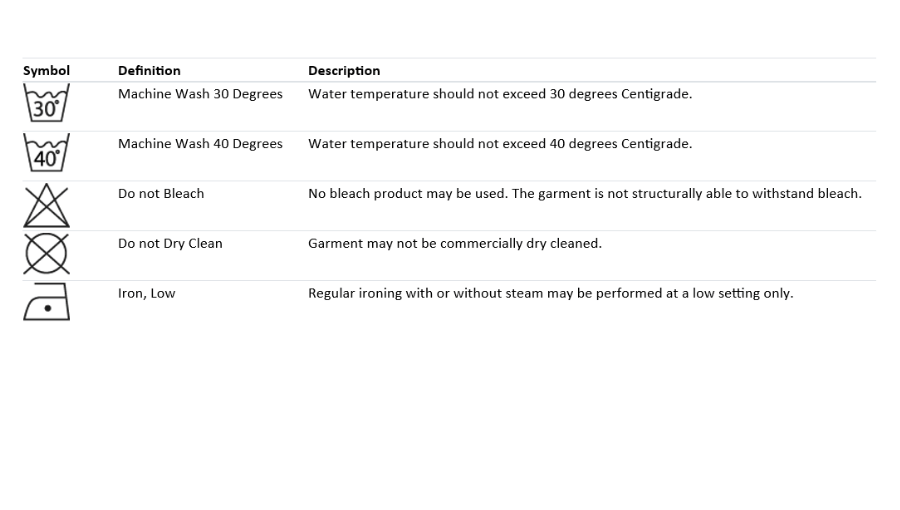Click the 'may not be commercially dry cleaned' description
Image resolution: width=900 pixels, height=510 pixels.
tap(455, 244)
